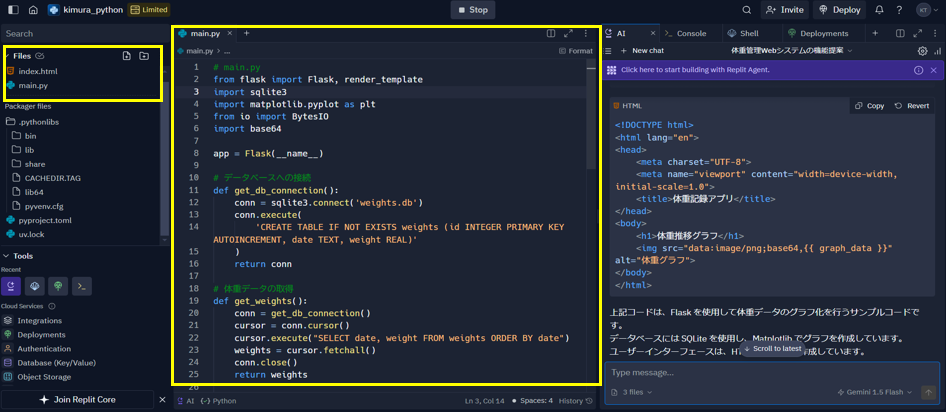Format the main.py code

coord(576,51)
